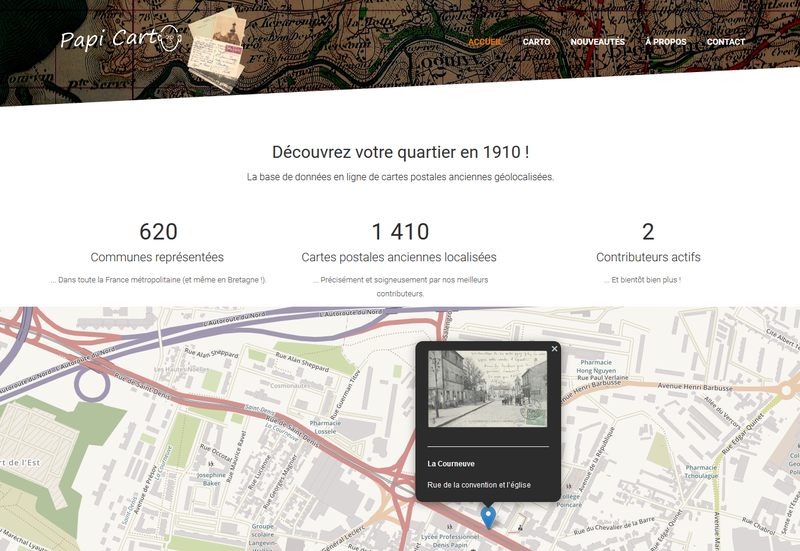Viewport: 800px width, 551px height.
Task: Open the Contact page
Action: point(725,42)
